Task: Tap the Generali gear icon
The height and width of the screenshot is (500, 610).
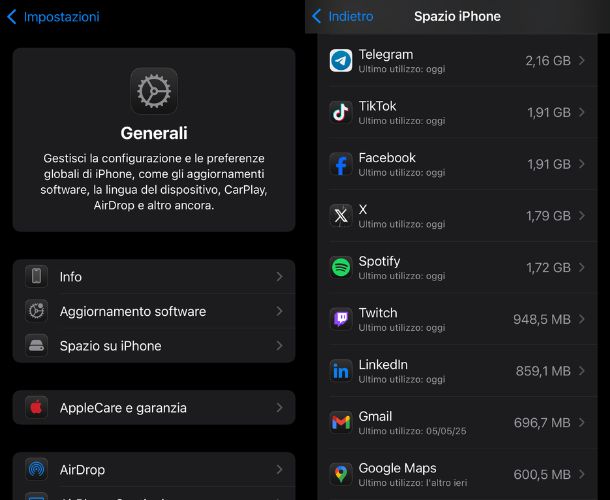Action: pyautogui.click(x=154, y=91)
